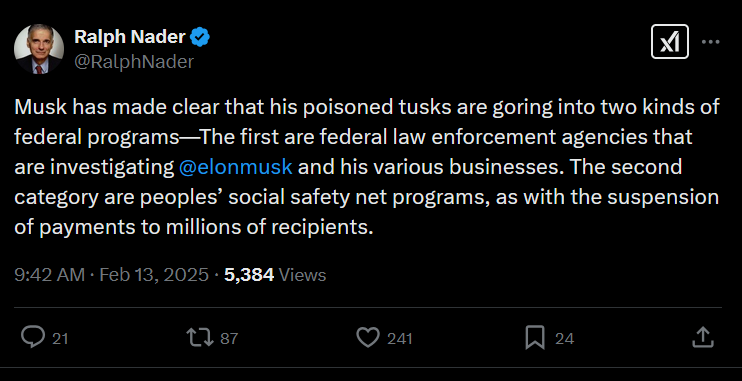Click the share upload arrow icon
This screenshot has width=742, height=381.
click(703, 337)
